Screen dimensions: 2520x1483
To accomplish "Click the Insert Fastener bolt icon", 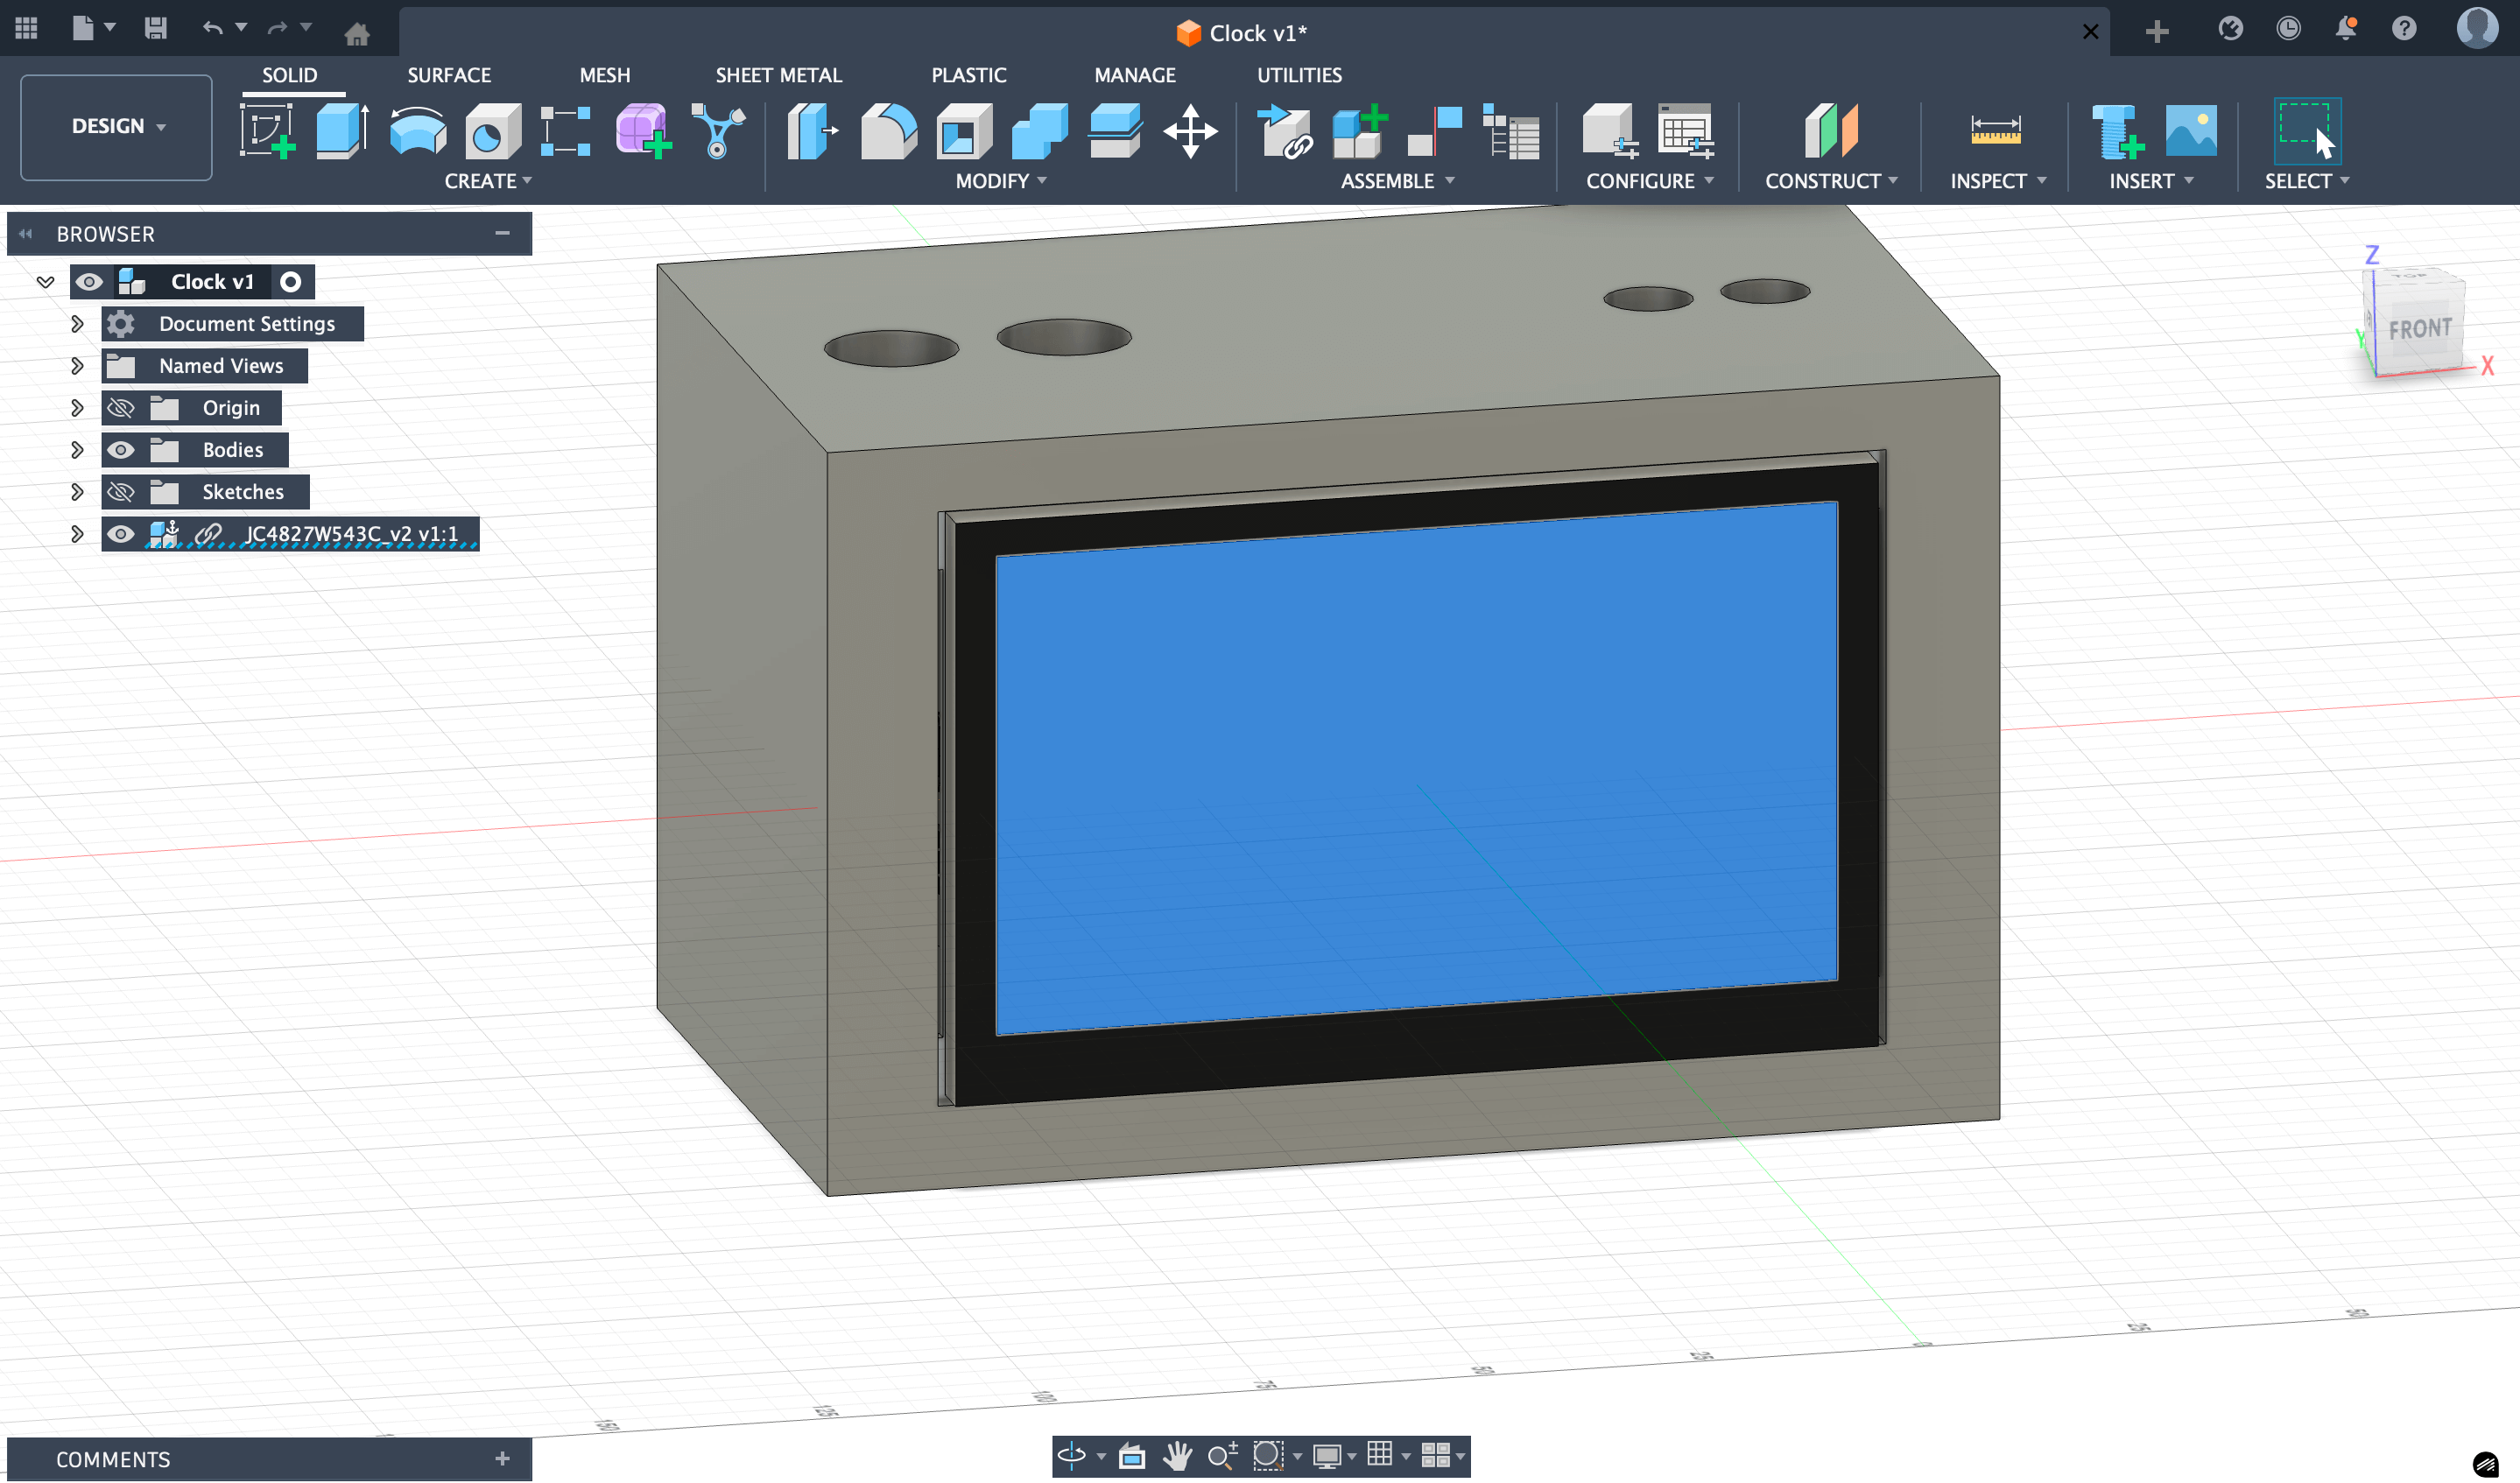I will tap(2116, 131).
